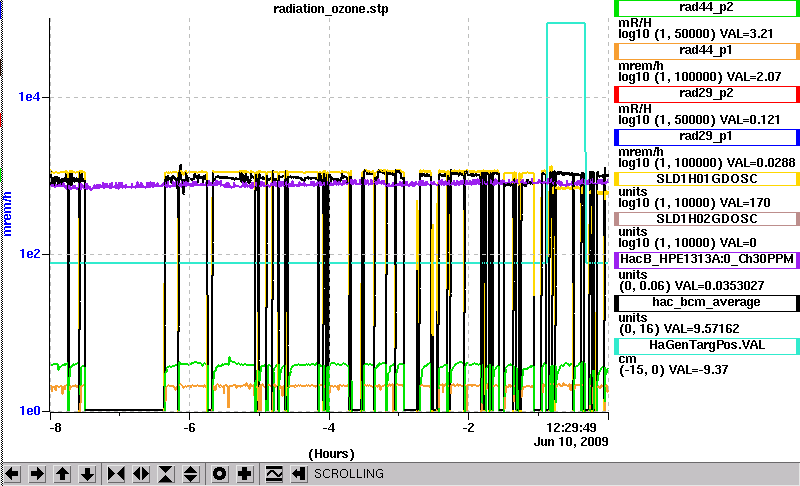
Task: Select the SLD1H02GDOSC legend entry
Action: point(707,219)
